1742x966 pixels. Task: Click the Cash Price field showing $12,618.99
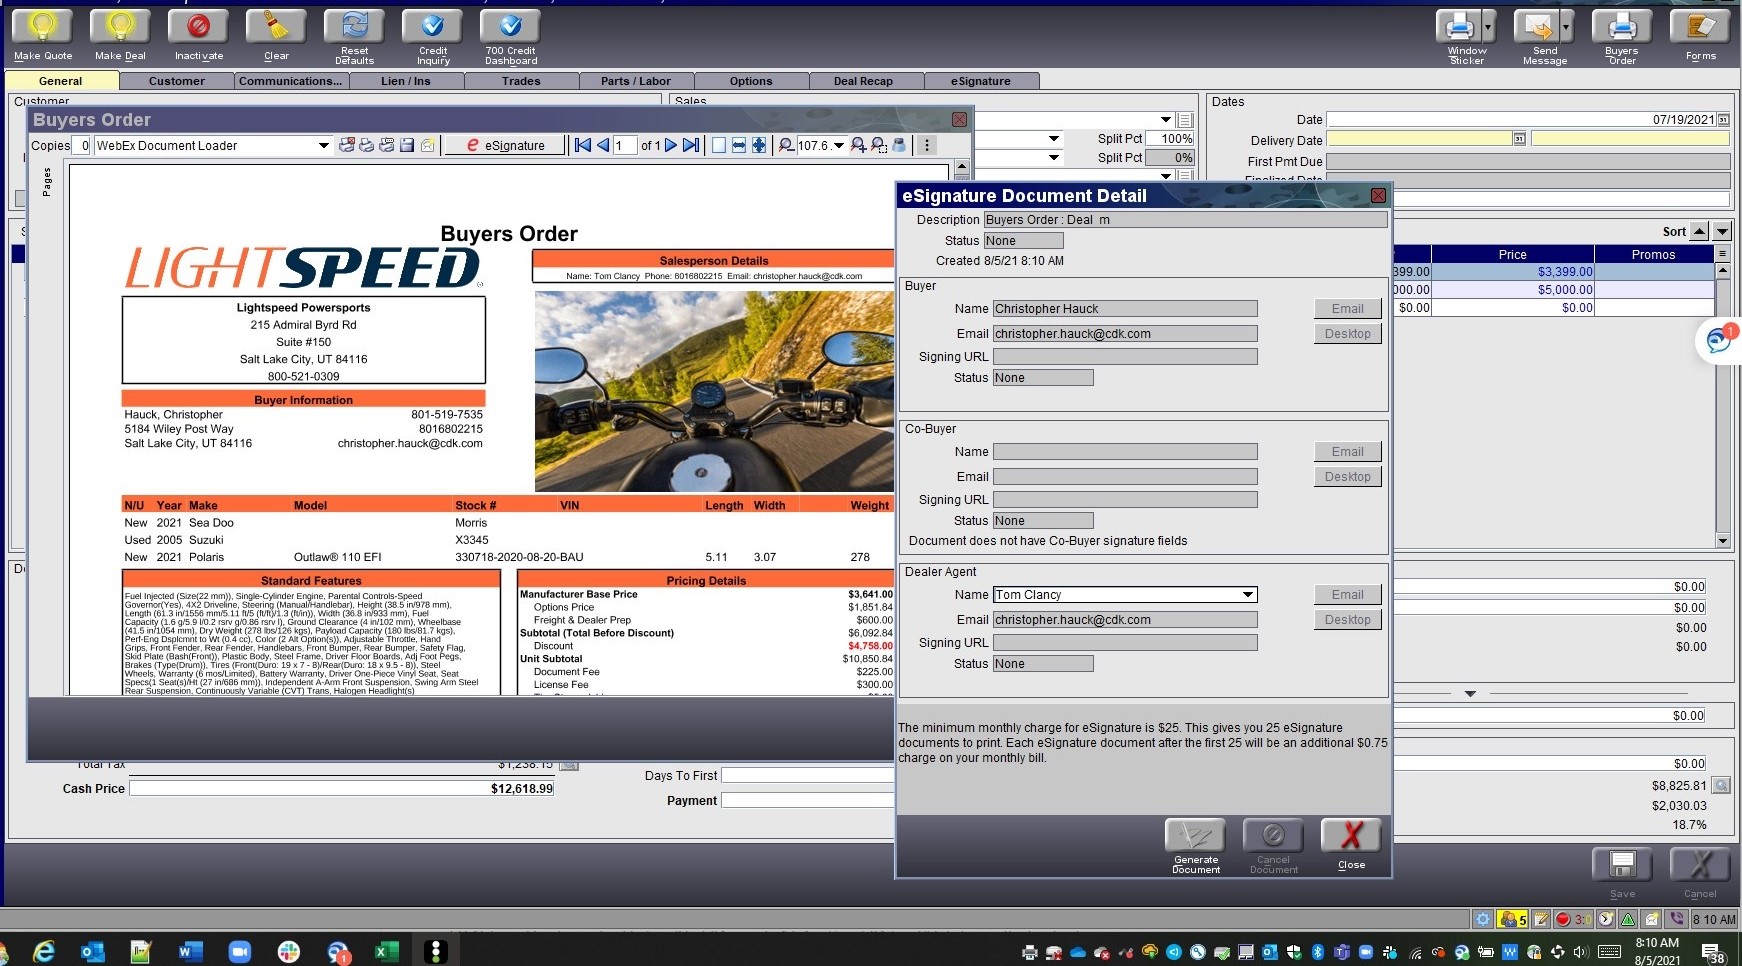(342, 789)
